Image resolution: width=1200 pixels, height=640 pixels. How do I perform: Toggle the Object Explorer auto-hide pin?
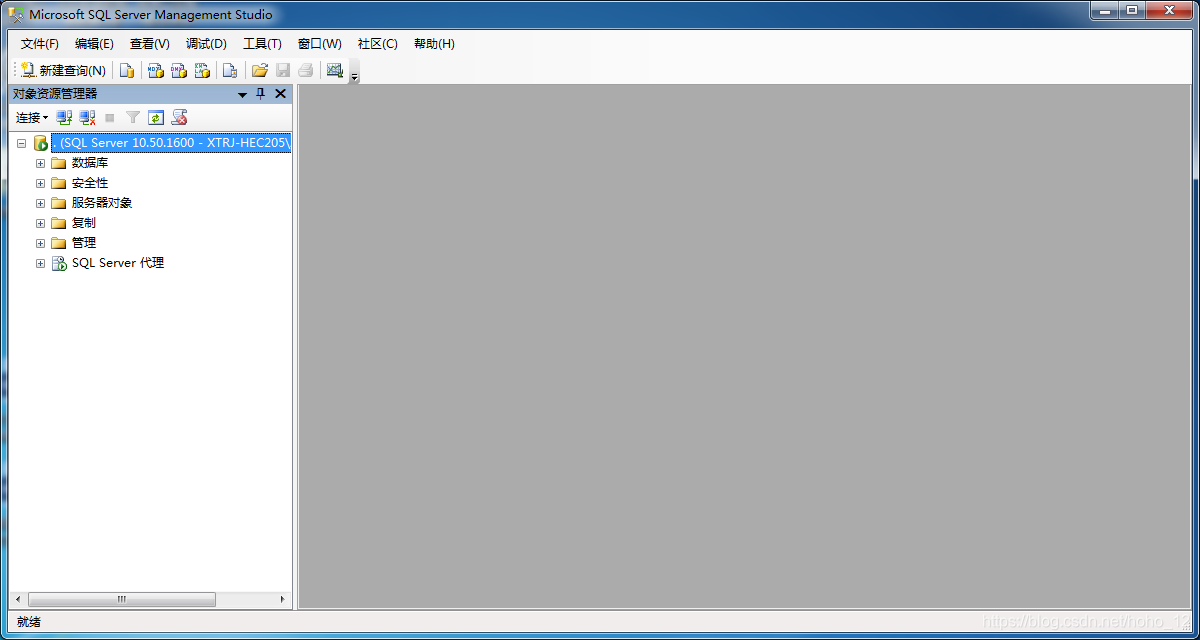tap(261, 94)
